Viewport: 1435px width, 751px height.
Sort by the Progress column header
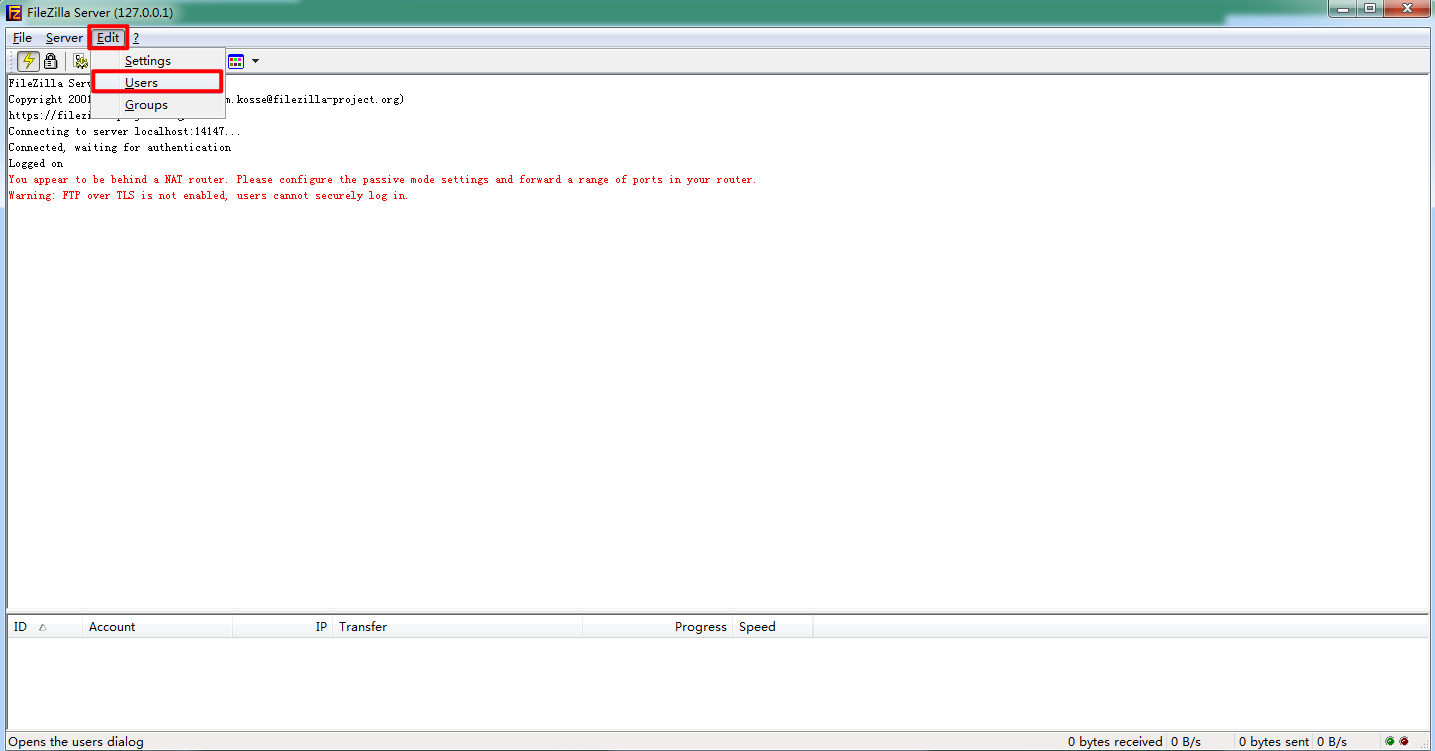pyautogui.click(x=657, y=627)
